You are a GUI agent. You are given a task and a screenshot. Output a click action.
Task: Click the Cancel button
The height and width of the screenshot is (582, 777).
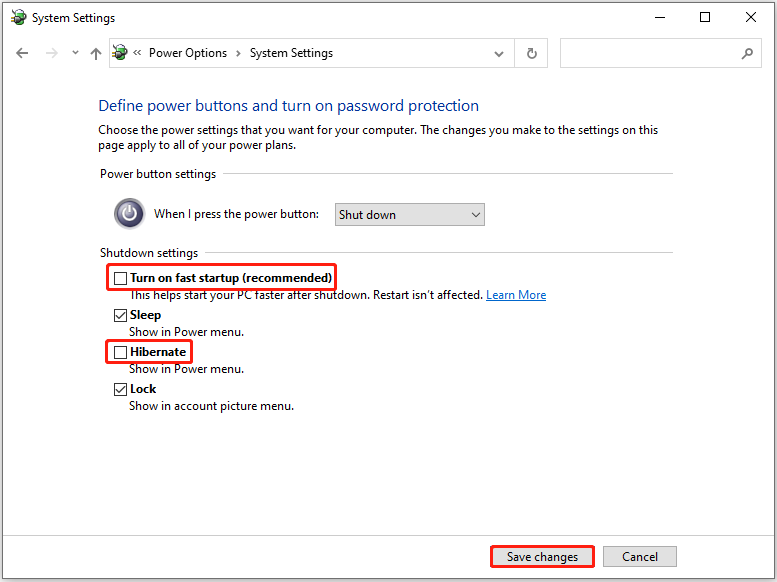[x=640, y=557]
